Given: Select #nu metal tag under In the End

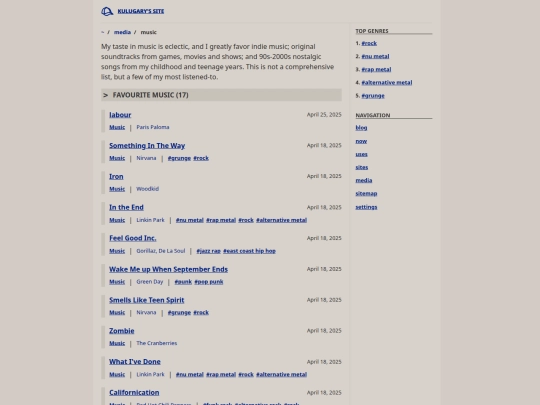Looking at the screenshot, I should (x=190, y=220).
